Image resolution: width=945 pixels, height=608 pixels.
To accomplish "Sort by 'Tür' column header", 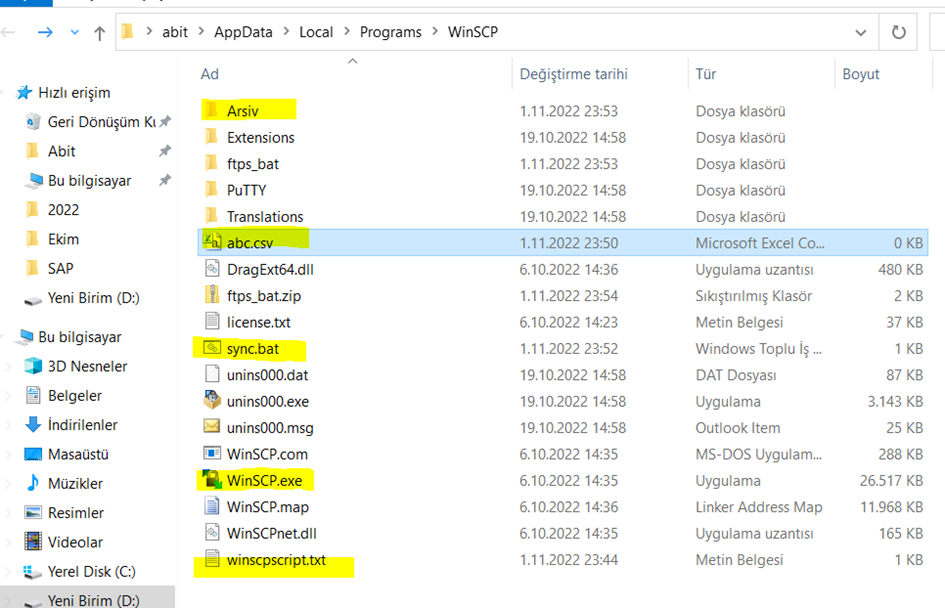I will coord(706,74).
